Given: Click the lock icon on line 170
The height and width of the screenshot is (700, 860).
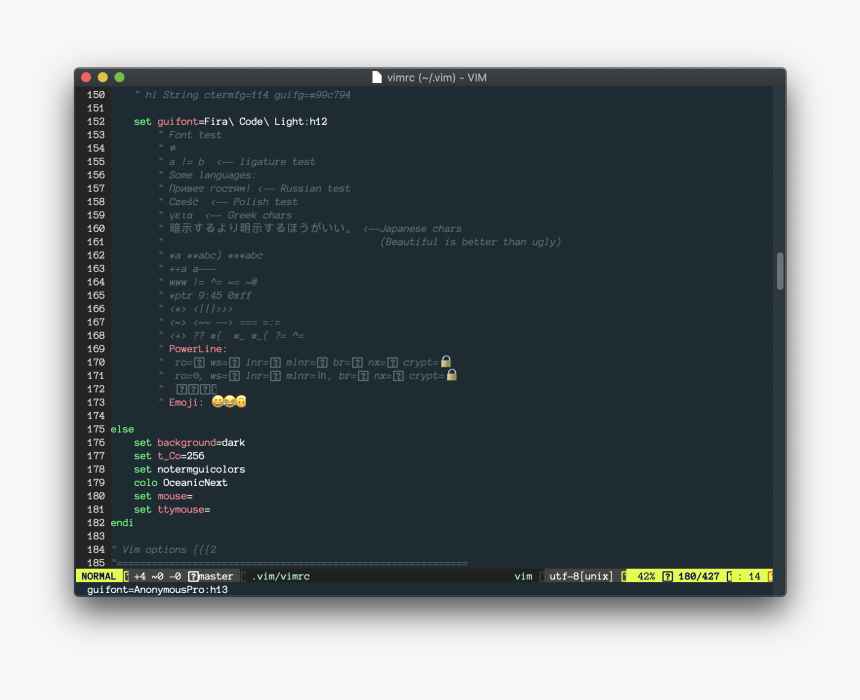Looking at the screenshot, I should pyautogui.click(x=447, y=362).
